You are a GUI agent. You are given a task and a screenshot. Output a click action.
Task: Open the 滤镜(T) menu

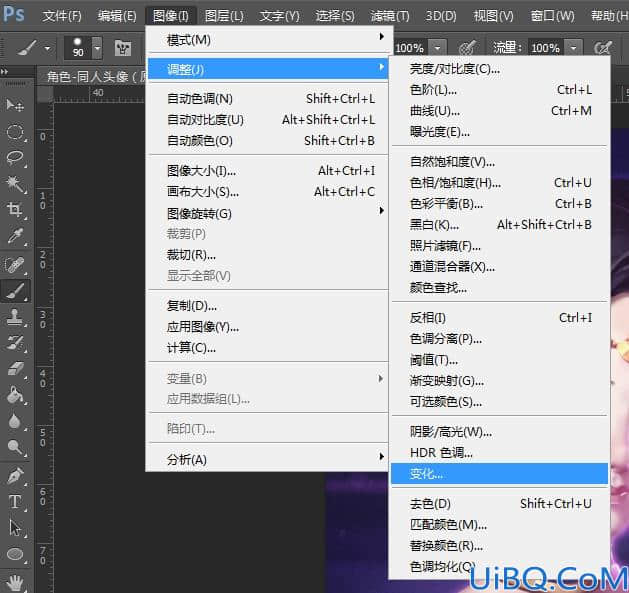pos(390,16)
